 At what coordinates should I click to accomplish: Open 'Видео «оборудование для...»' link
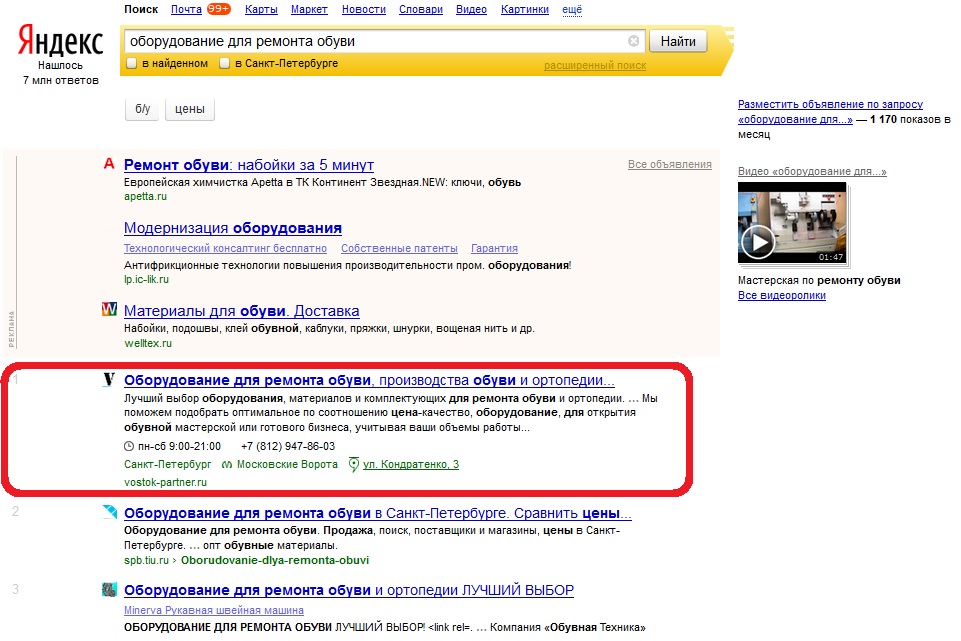(812, 172)
